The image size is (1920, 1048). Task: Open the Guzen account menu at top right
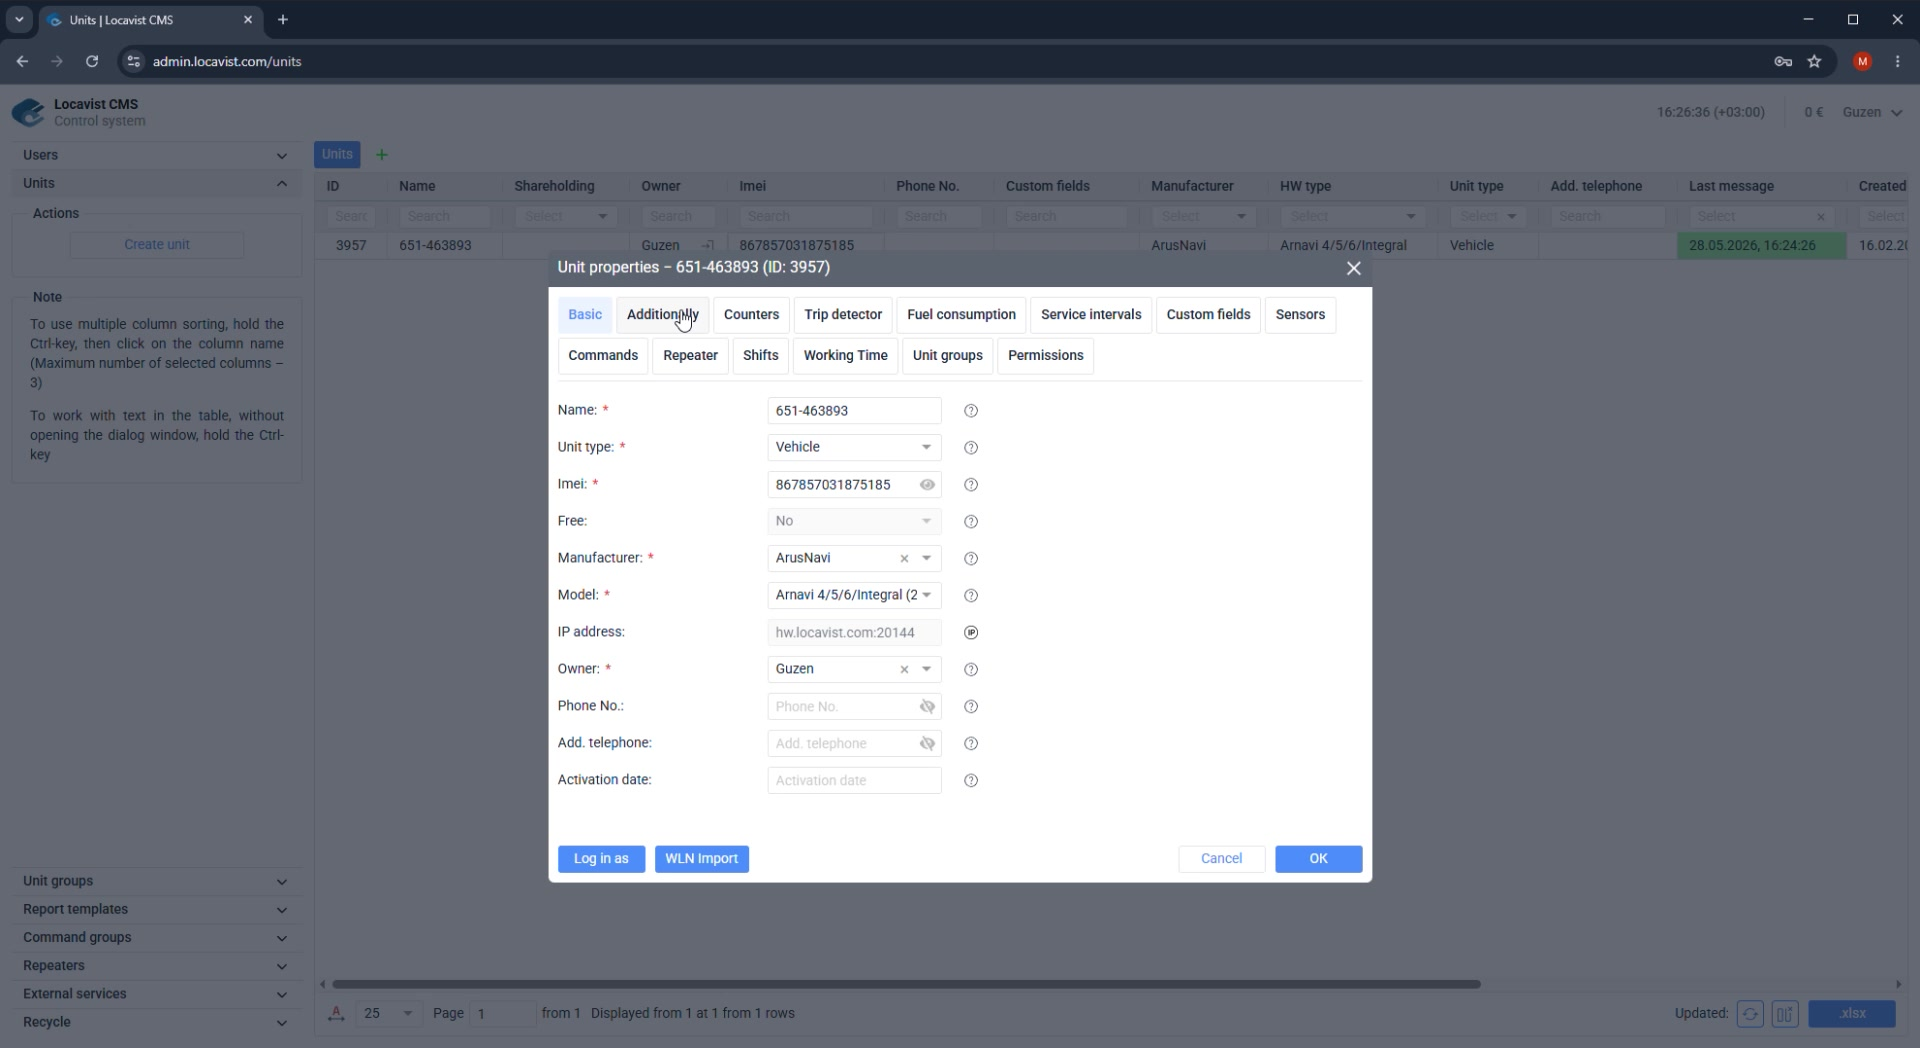click(x=1872, y=112)
